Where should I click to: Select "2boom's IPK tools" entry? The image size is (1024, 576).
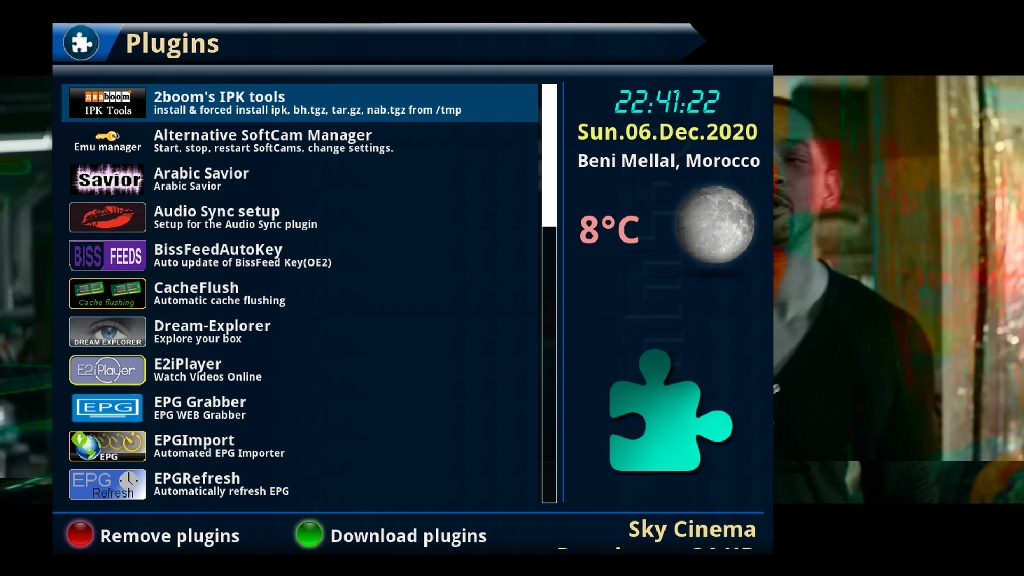[x=300, y=103]
